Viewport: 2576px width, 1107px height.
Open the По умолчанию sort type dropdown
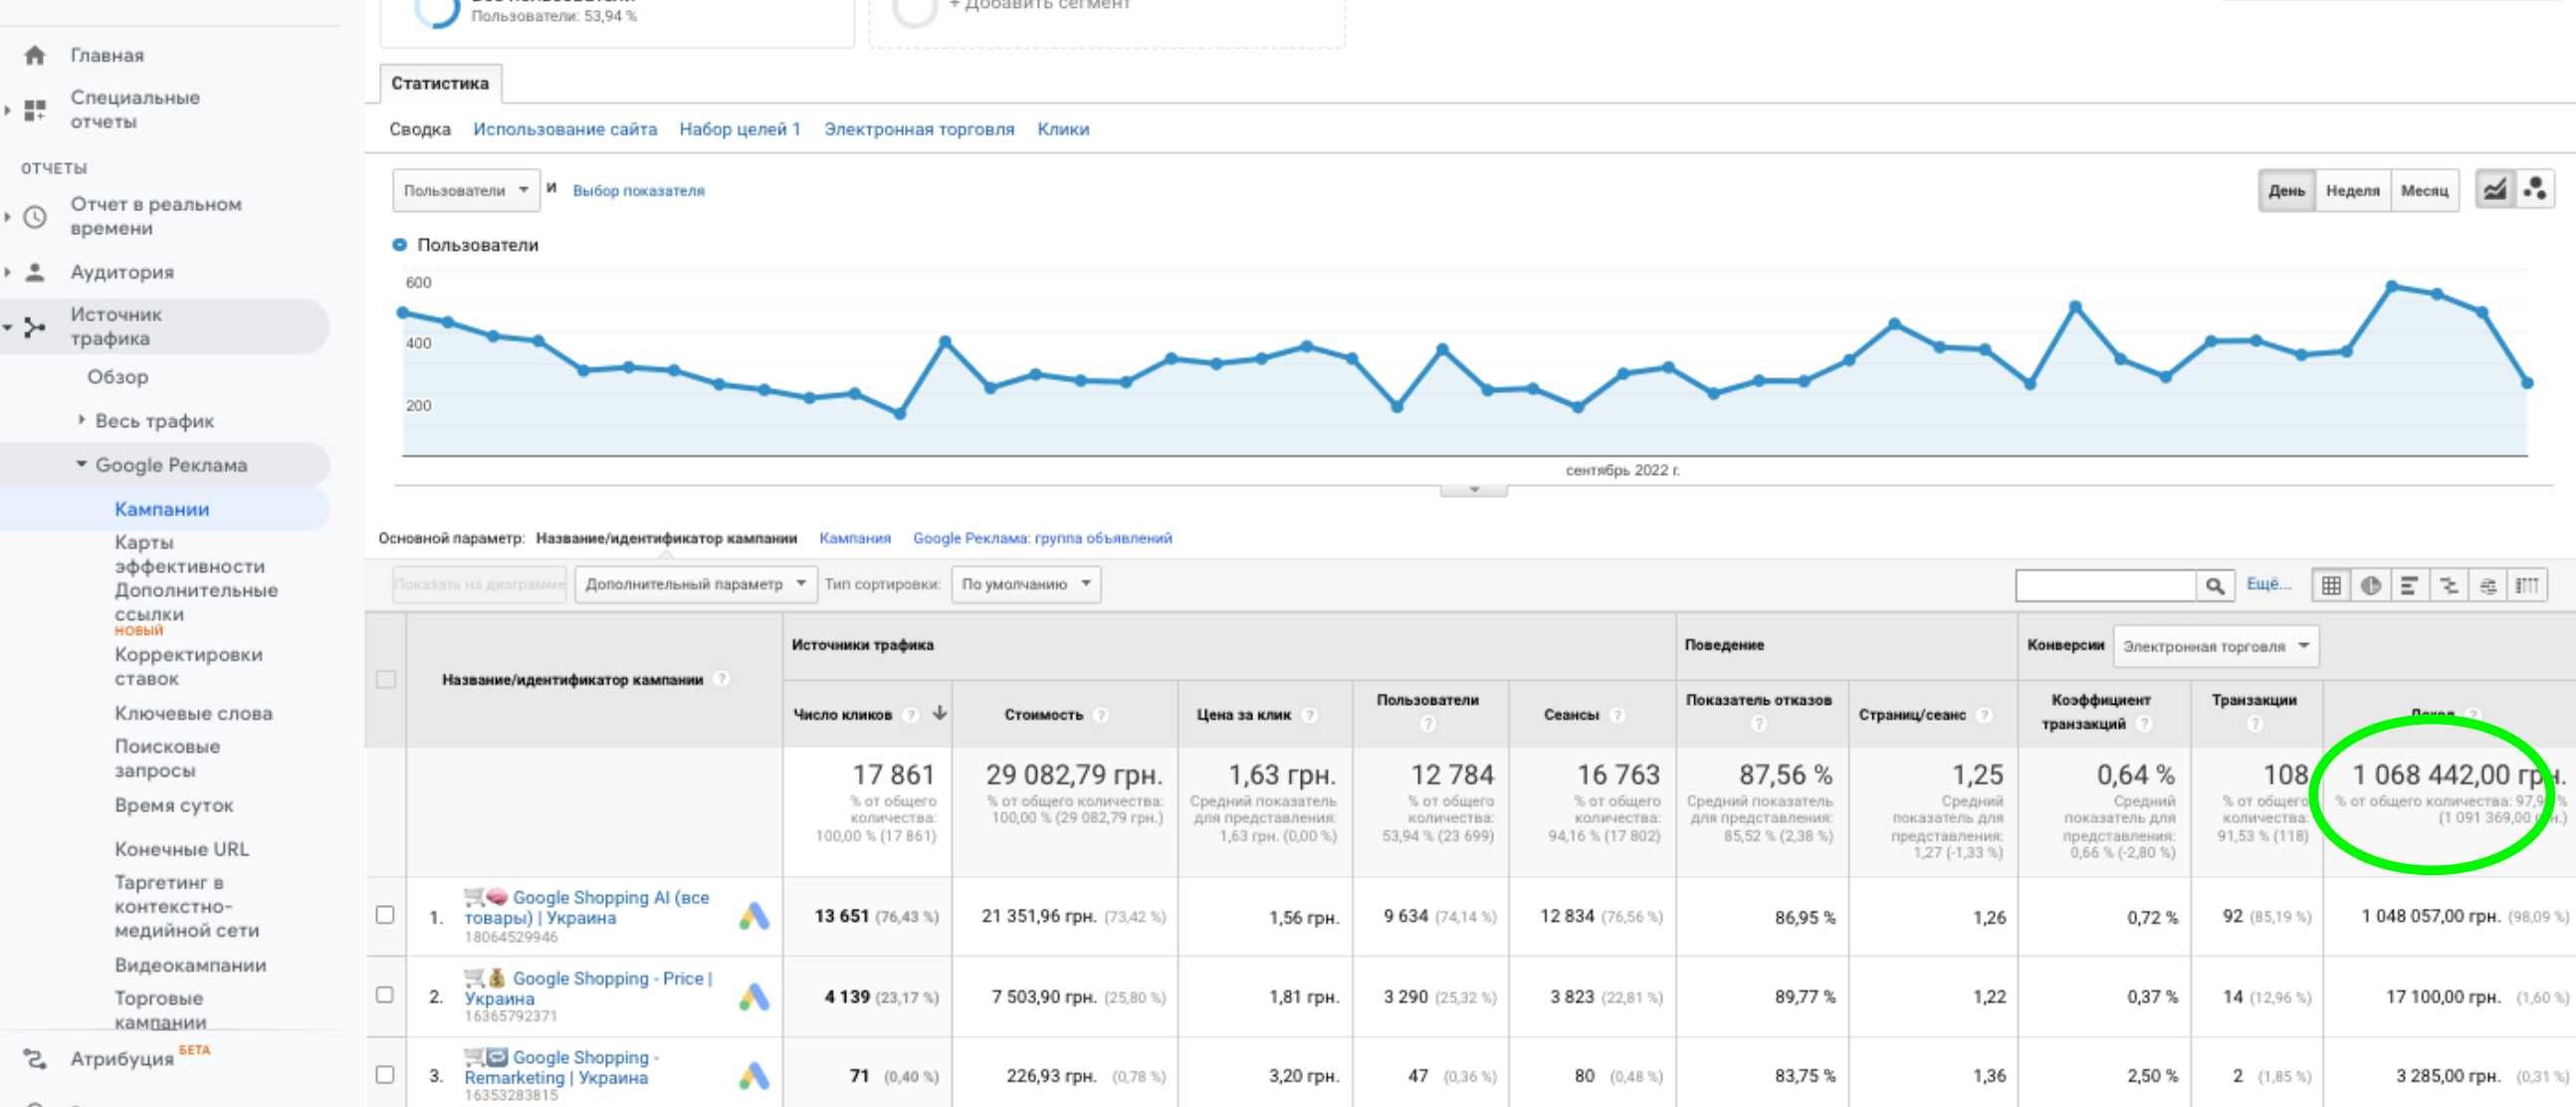pyautogui.click(x=1025, y=584)
